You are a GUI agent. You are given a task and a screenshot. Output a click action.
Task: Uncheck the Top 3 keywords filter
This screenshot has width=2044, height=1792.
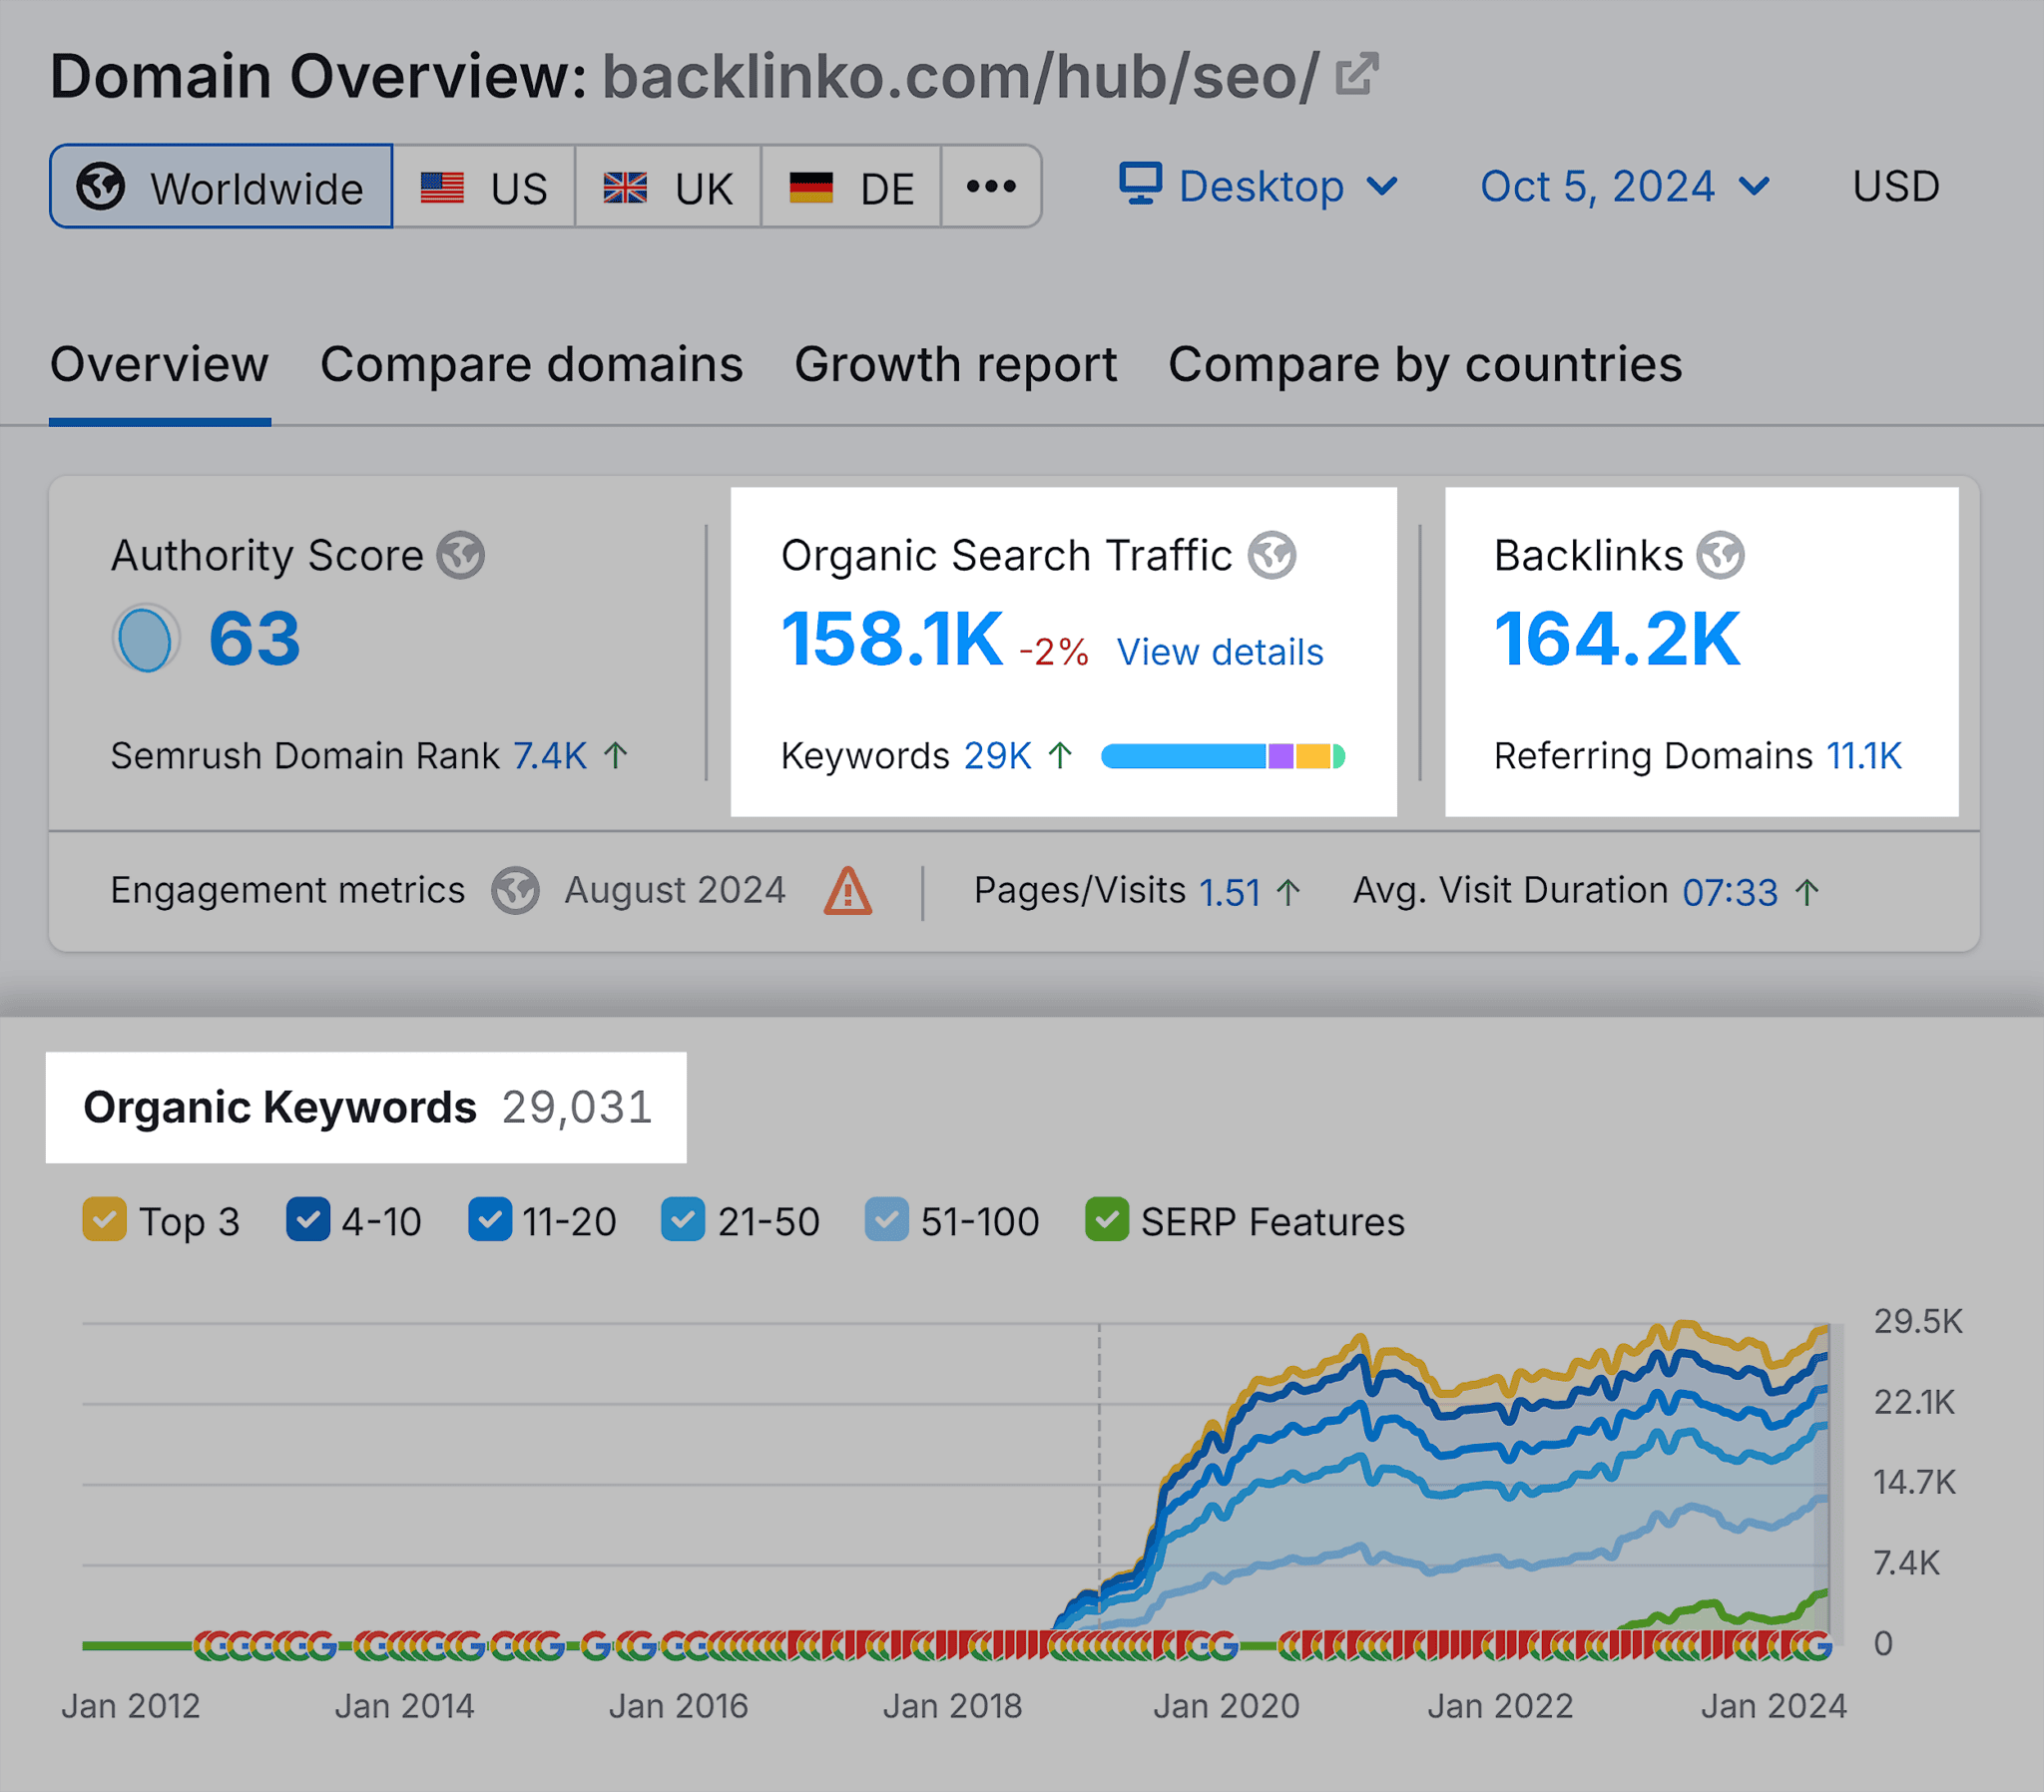pyautogui.click(x=103, y=1220)
